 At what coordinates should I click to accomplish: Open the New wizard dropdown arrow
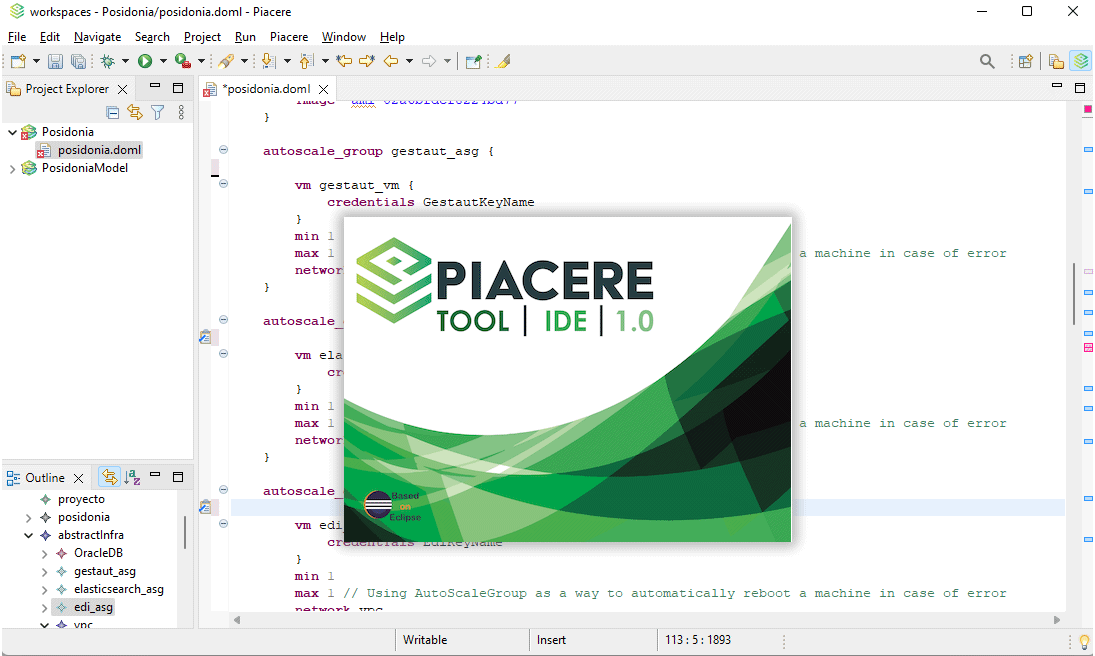click(x=36, y=61)
